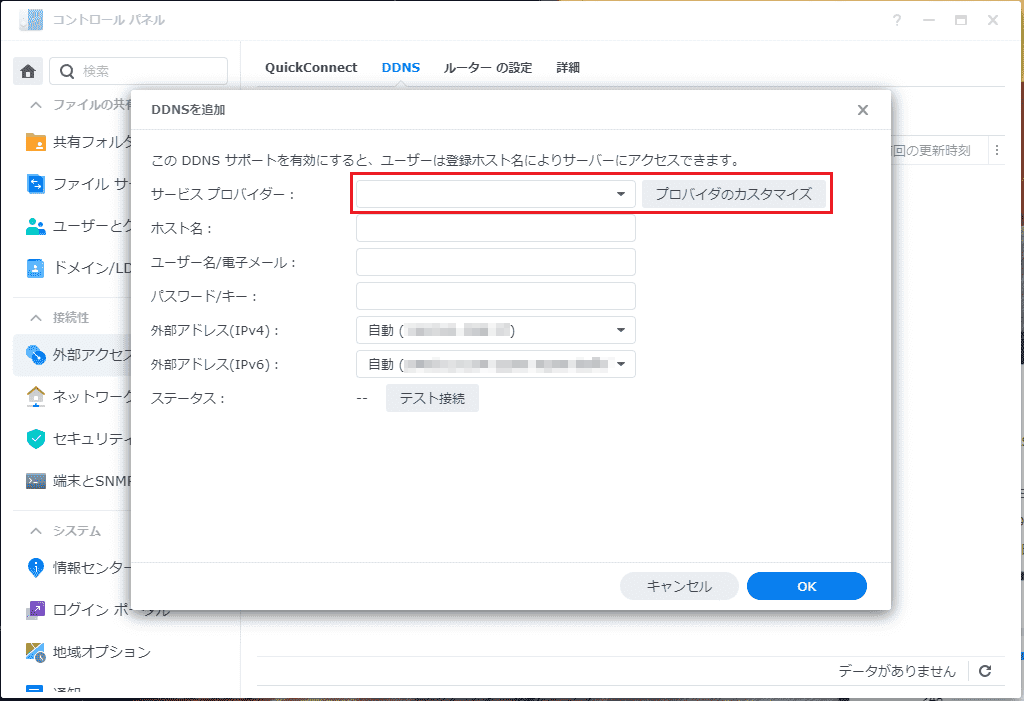The image size is (1024, 701).
Task: Open the 外部アドレス(IPv6) dropdown
Action: [x=496, y=364]
